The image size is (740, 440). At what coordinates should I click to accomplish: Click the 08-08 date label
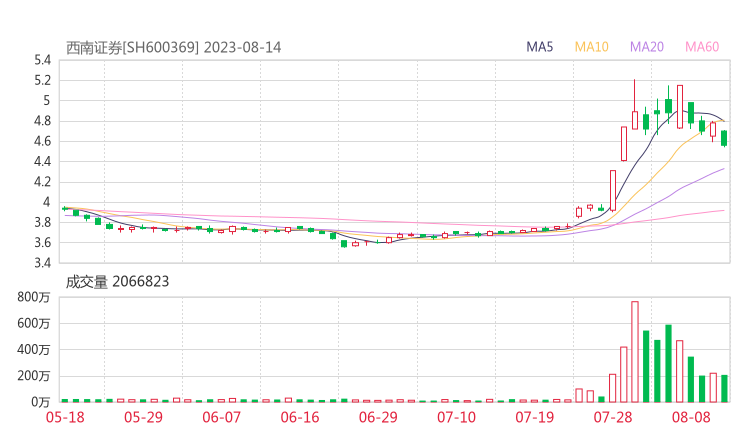tap(691, 417)
